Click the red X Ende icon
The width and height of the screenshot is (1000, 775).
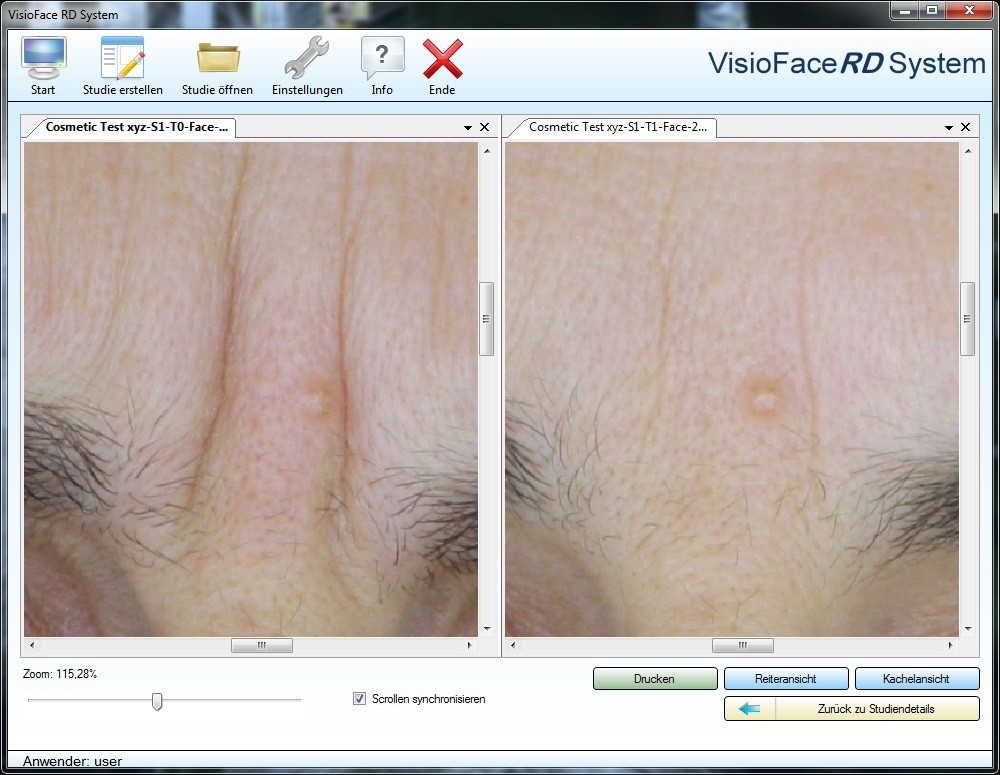442,58
